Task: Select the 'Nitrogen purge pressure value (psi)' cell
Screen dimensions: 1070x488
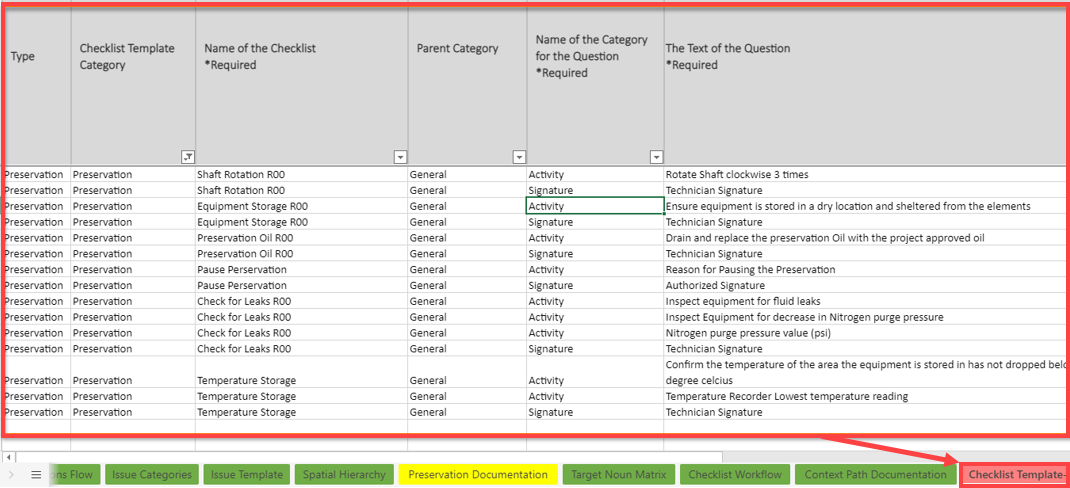Action: click(747, 333)
